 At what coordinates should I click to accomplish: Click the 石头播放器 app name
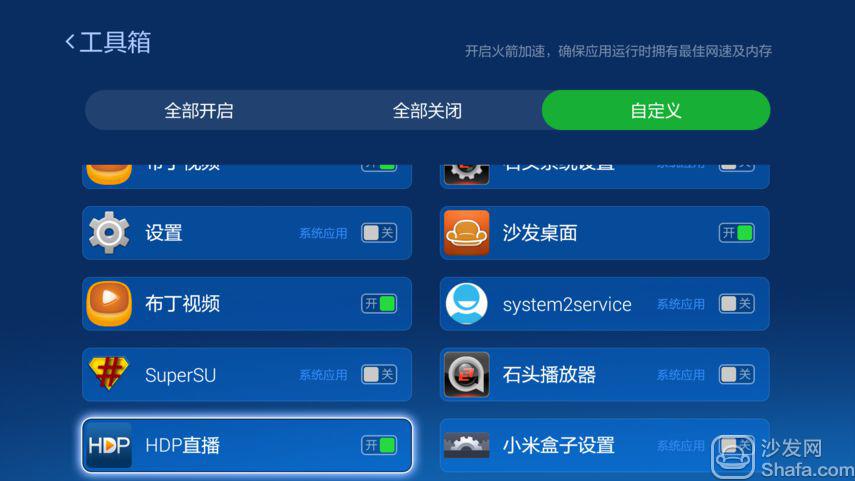(x=549, y=375)
